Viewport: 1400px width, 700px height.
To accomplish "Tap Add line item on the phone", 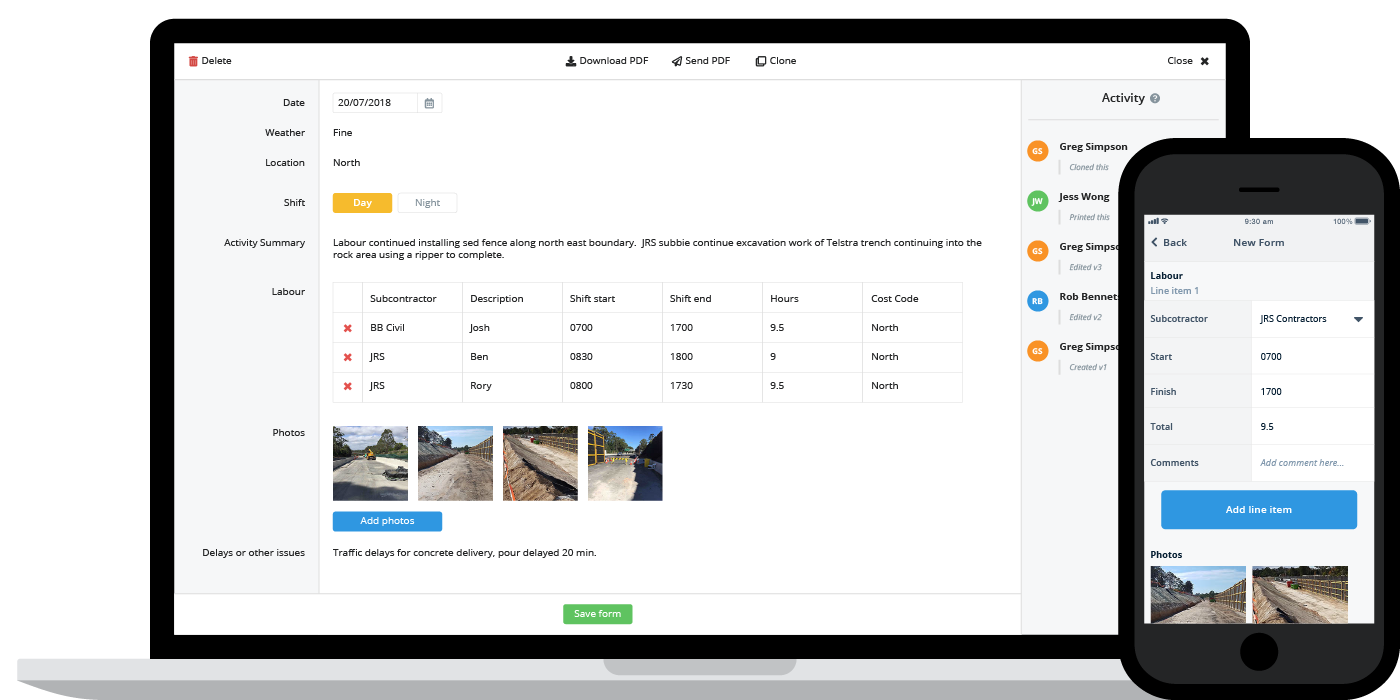I will [1259, 510].
